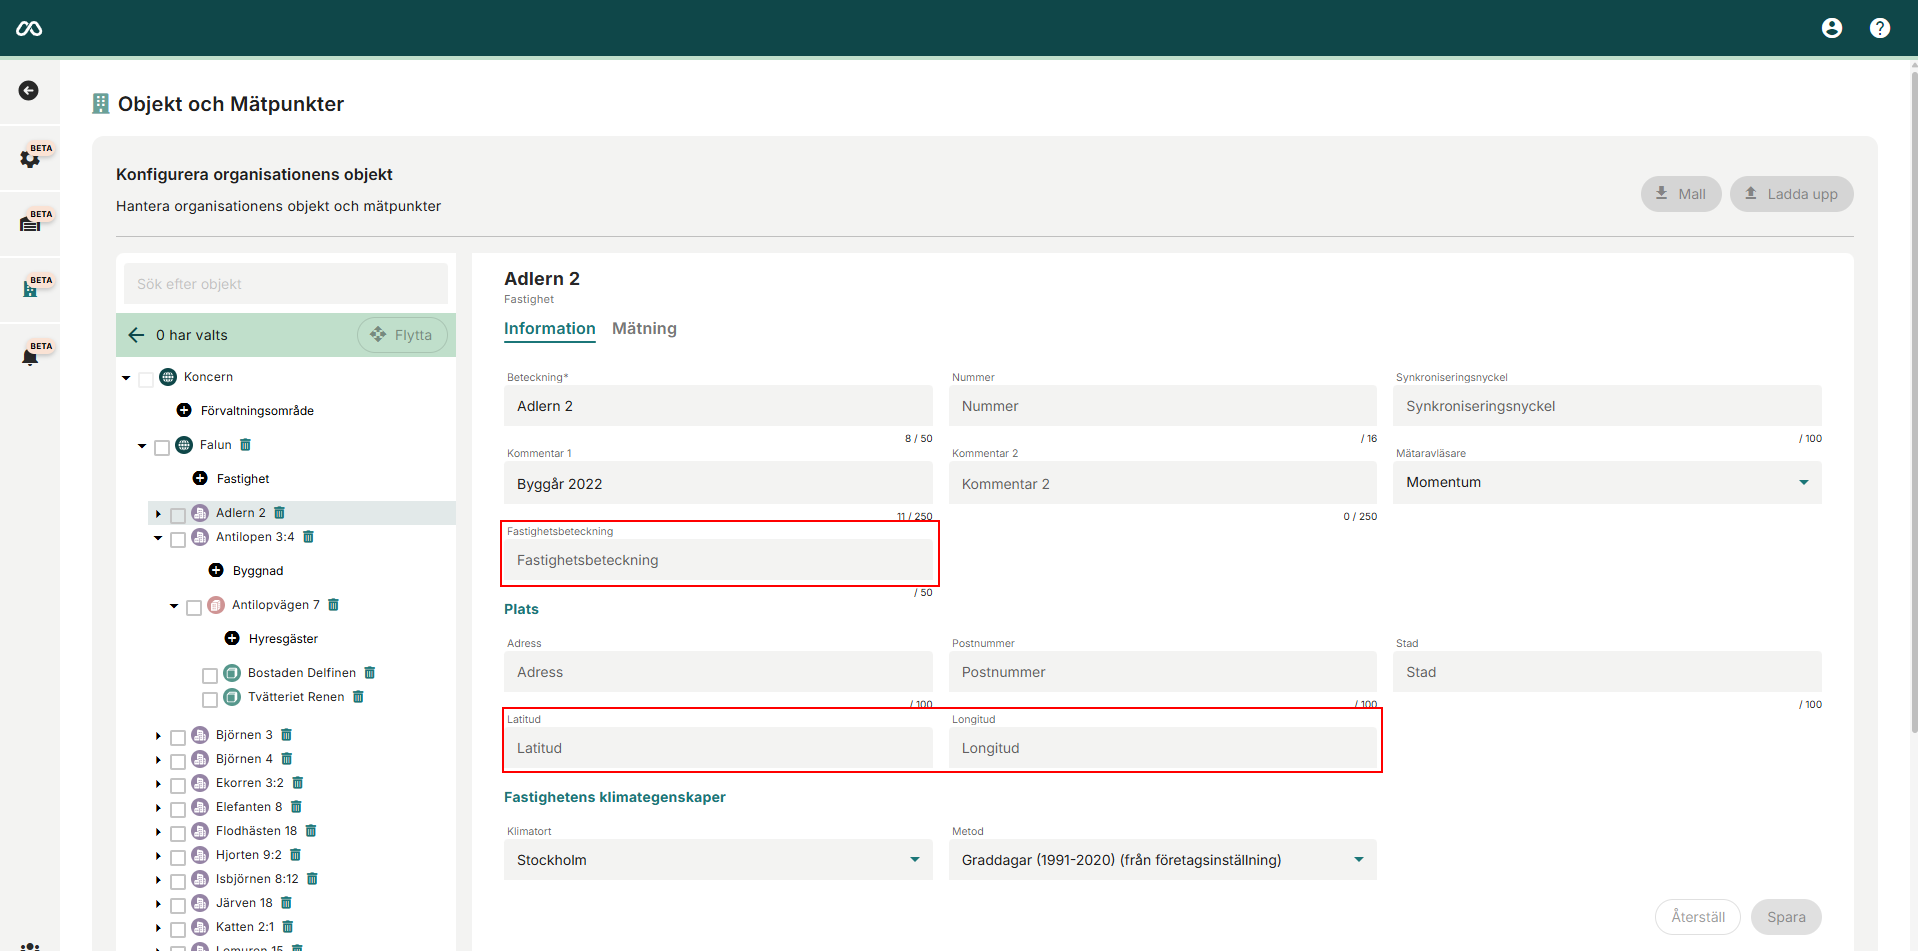The width and height of the screenshot is (1918, 951).
Task: Open the BETA notifications bell in sidebar
Action: 30,356
